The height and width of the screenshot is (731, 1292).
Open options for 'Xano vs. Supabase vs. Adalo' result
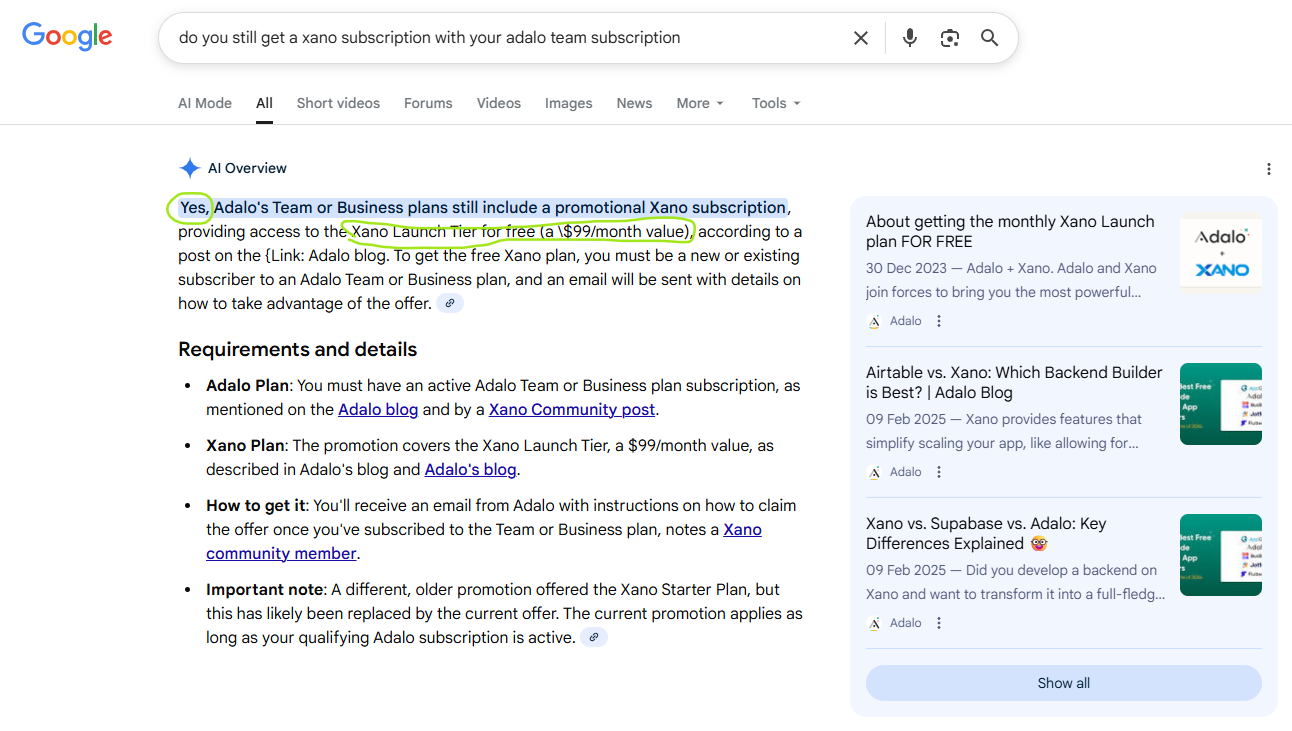pos(939,623)
